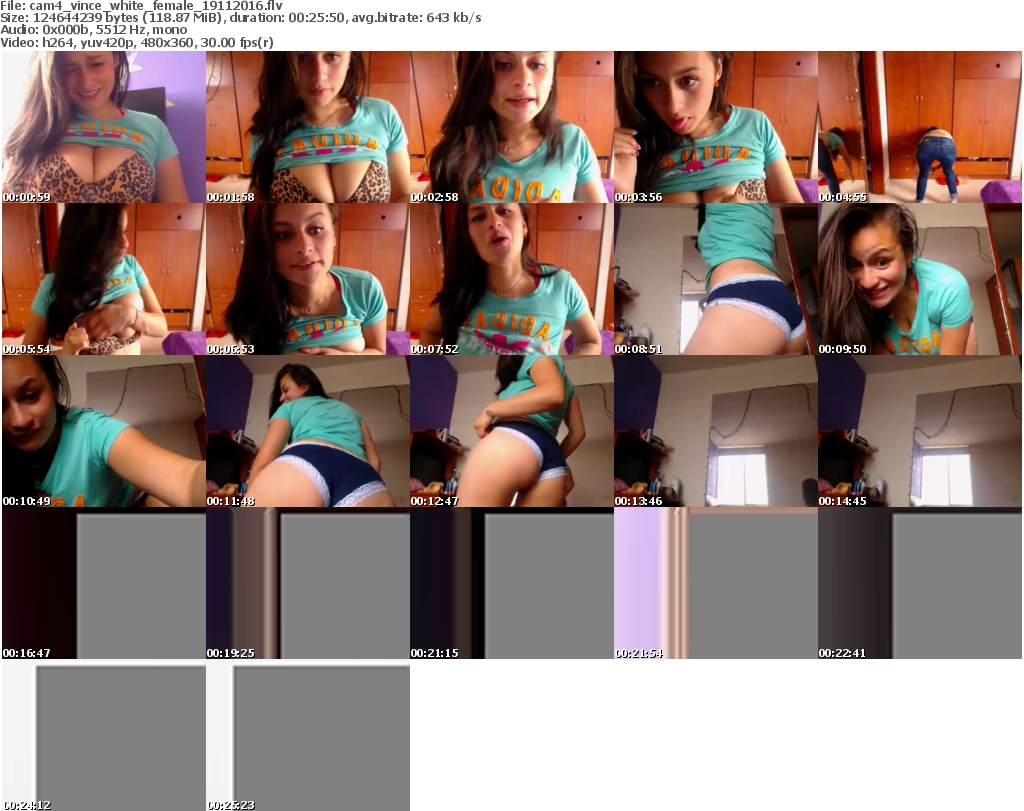Image resolution: width=1024 pixels, height=811 pixels.
Task: Click the file name line ending in .flv
Action: click(x=142, y=6)
